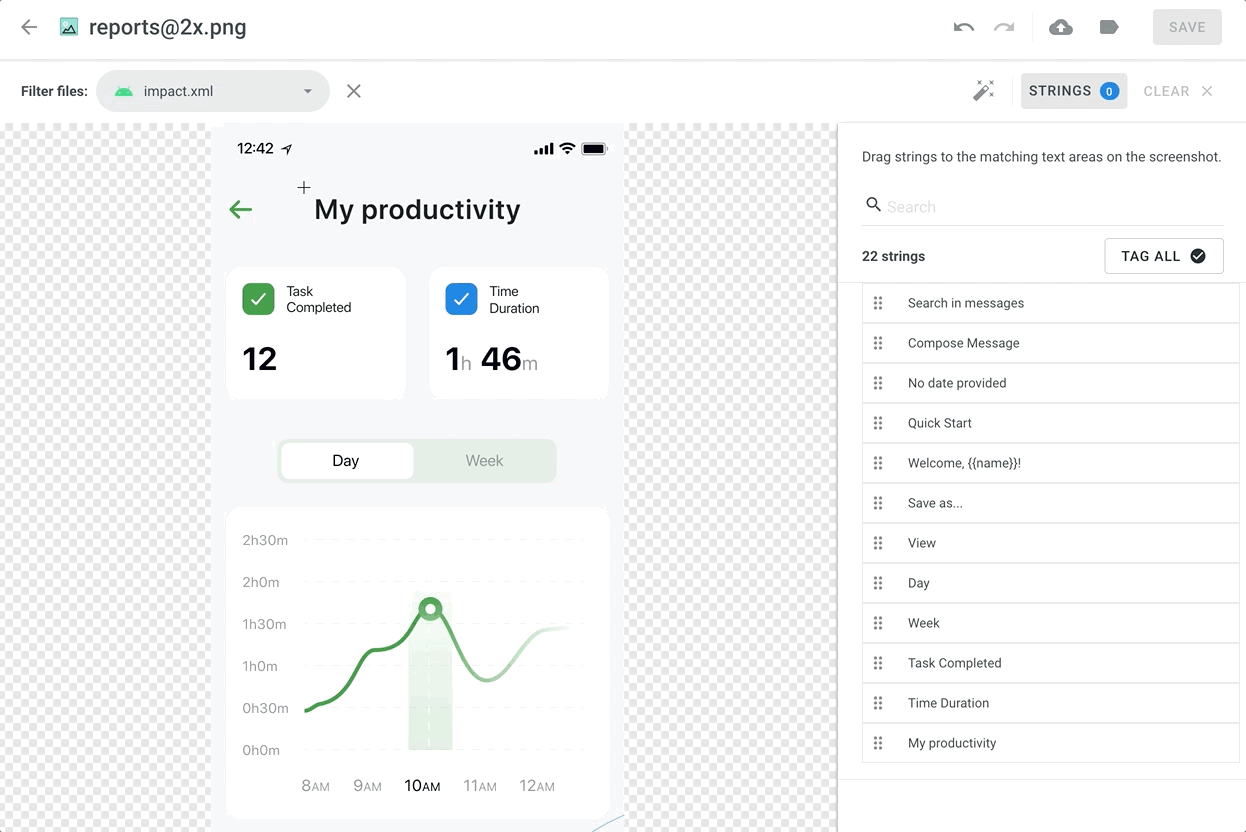The width and height of the screenshot is (1246, 832).
Task: Remove the file filter with the X
Action: click(354, 91)
